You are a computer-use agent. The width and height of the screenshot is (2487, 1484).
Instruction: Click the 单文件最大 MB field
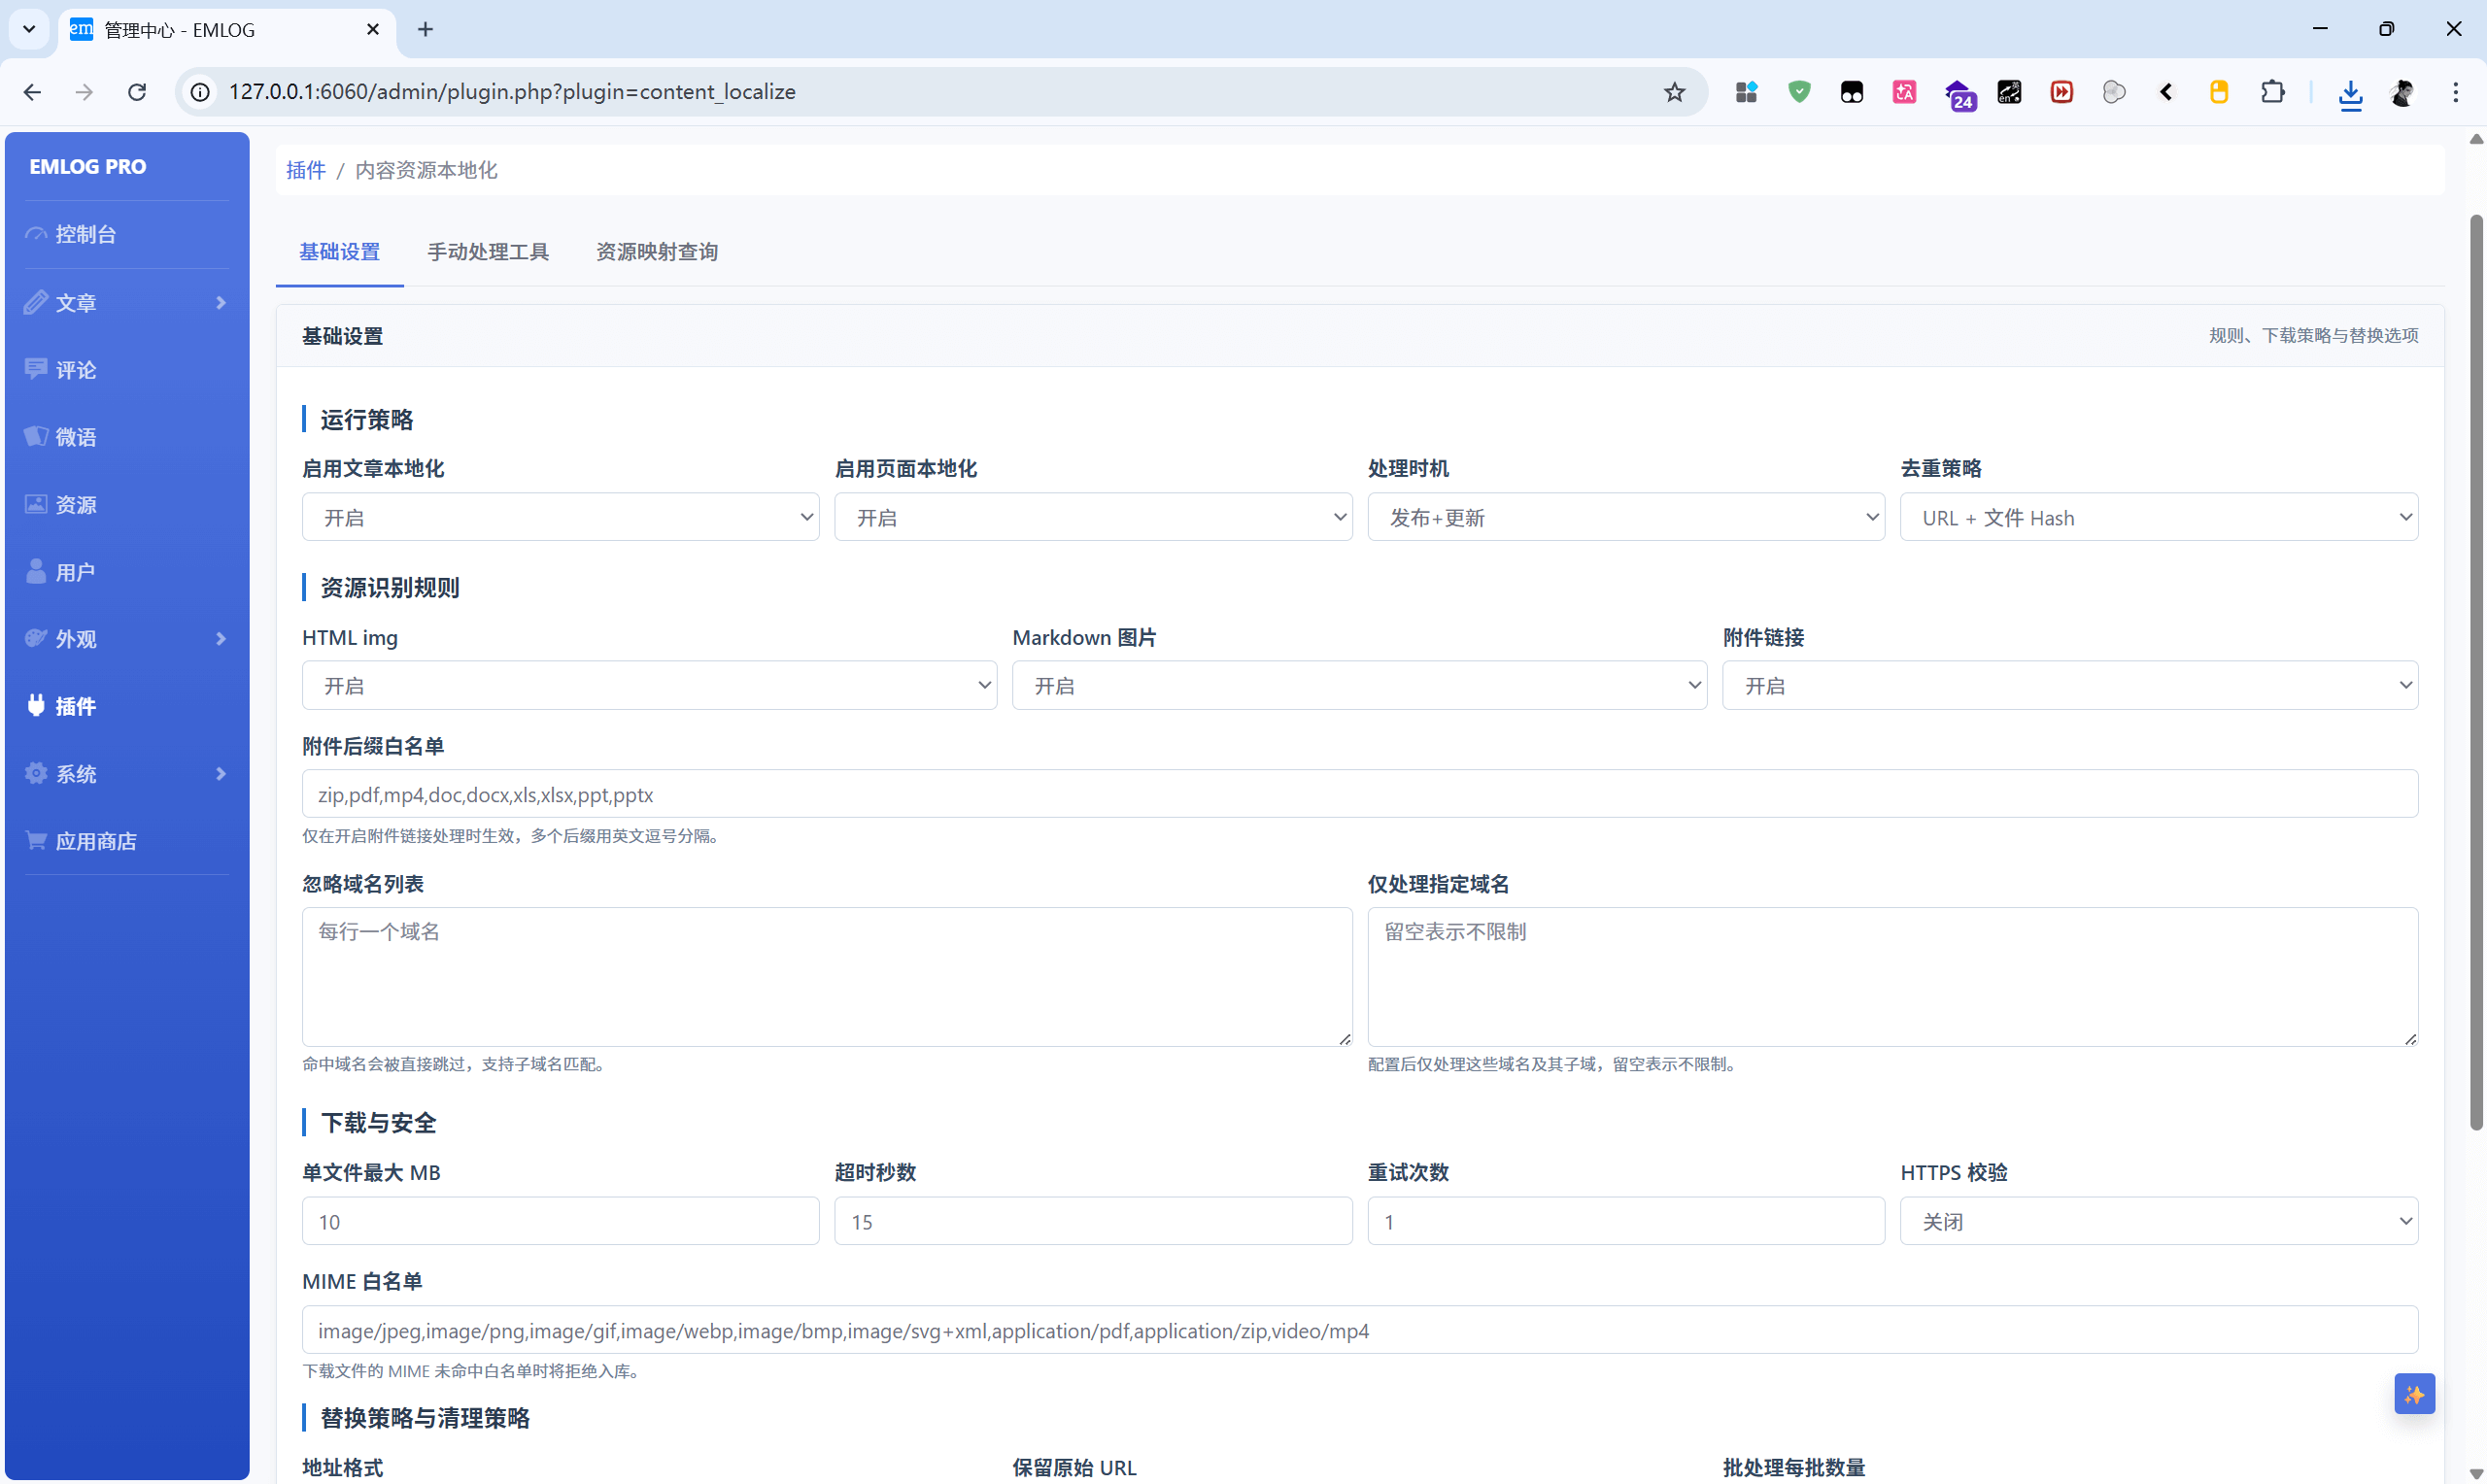click(x=560, y=1221)
